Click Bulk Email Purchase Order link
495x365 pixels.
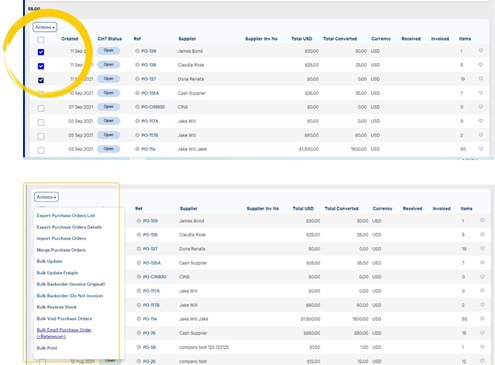pyautogui.click(x=64, y=333)
